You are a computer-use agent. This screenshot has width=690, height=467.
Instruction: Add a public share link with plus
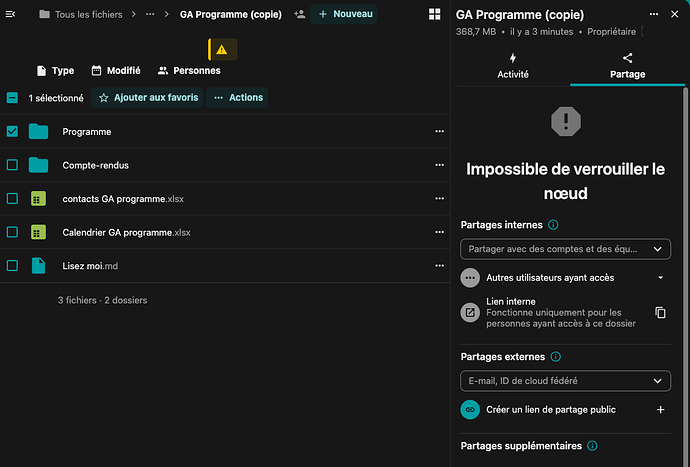click(659, 409)
